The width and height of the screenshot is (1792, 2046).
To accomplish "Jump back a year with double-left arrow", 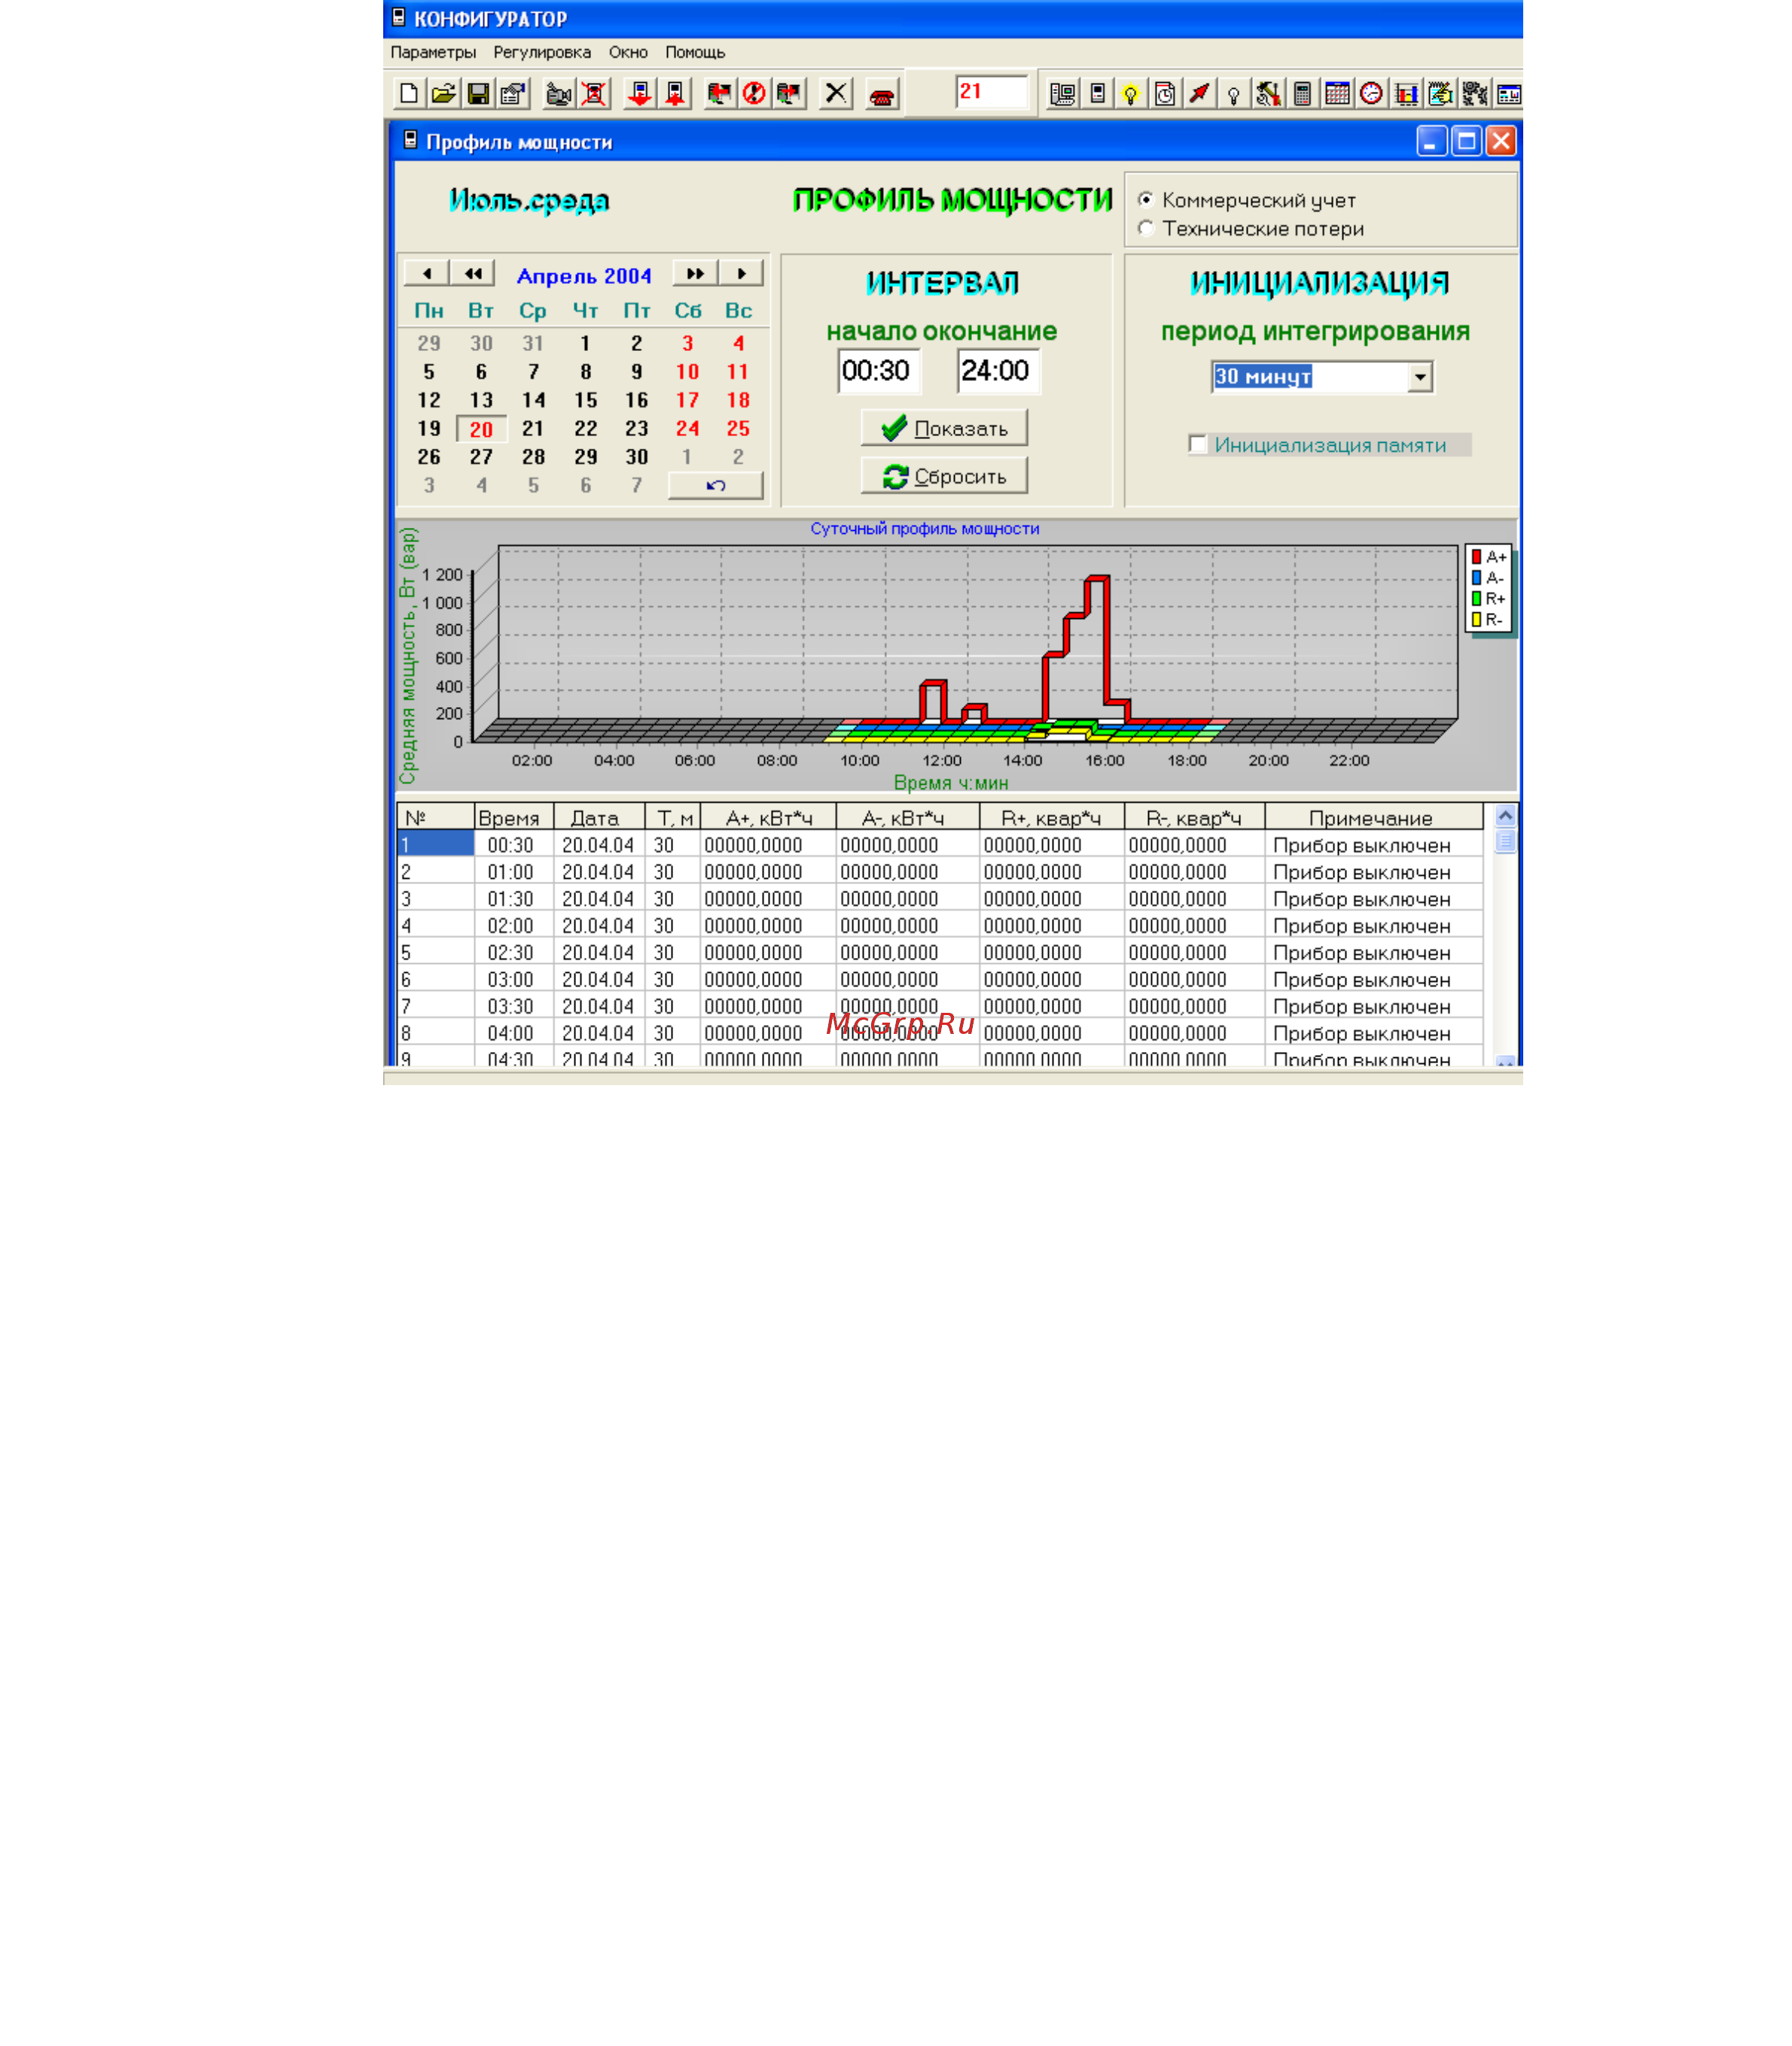I will pos(473,273).
